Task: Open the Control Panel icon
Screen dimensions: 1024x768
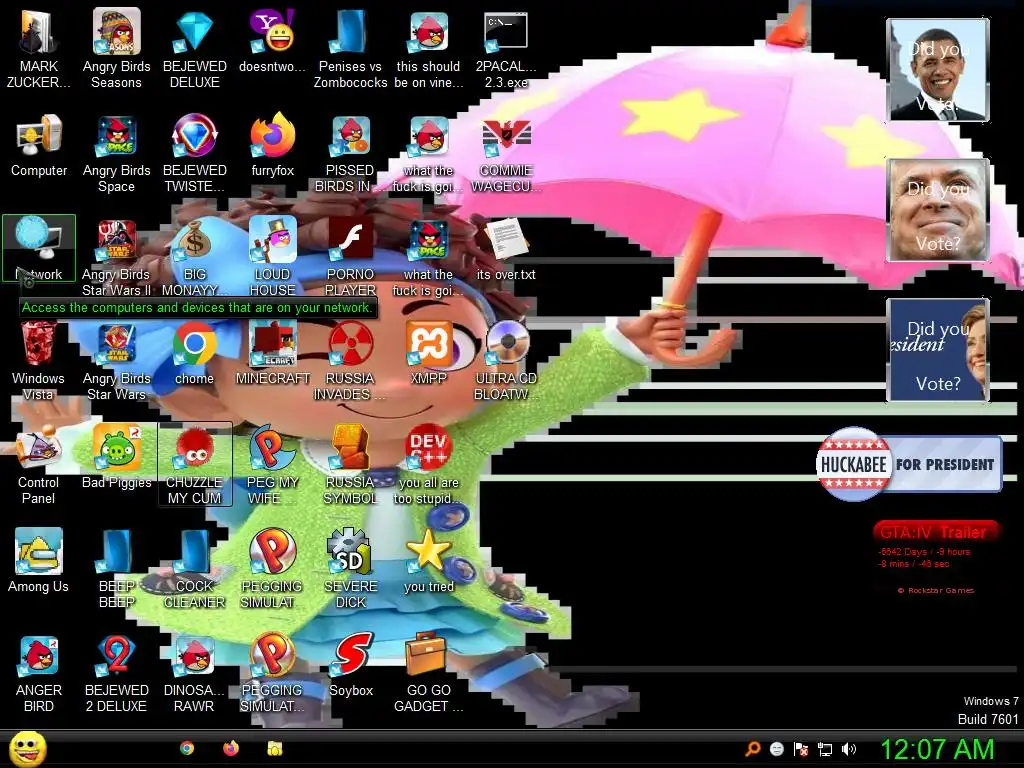Action: click(39, 465)
